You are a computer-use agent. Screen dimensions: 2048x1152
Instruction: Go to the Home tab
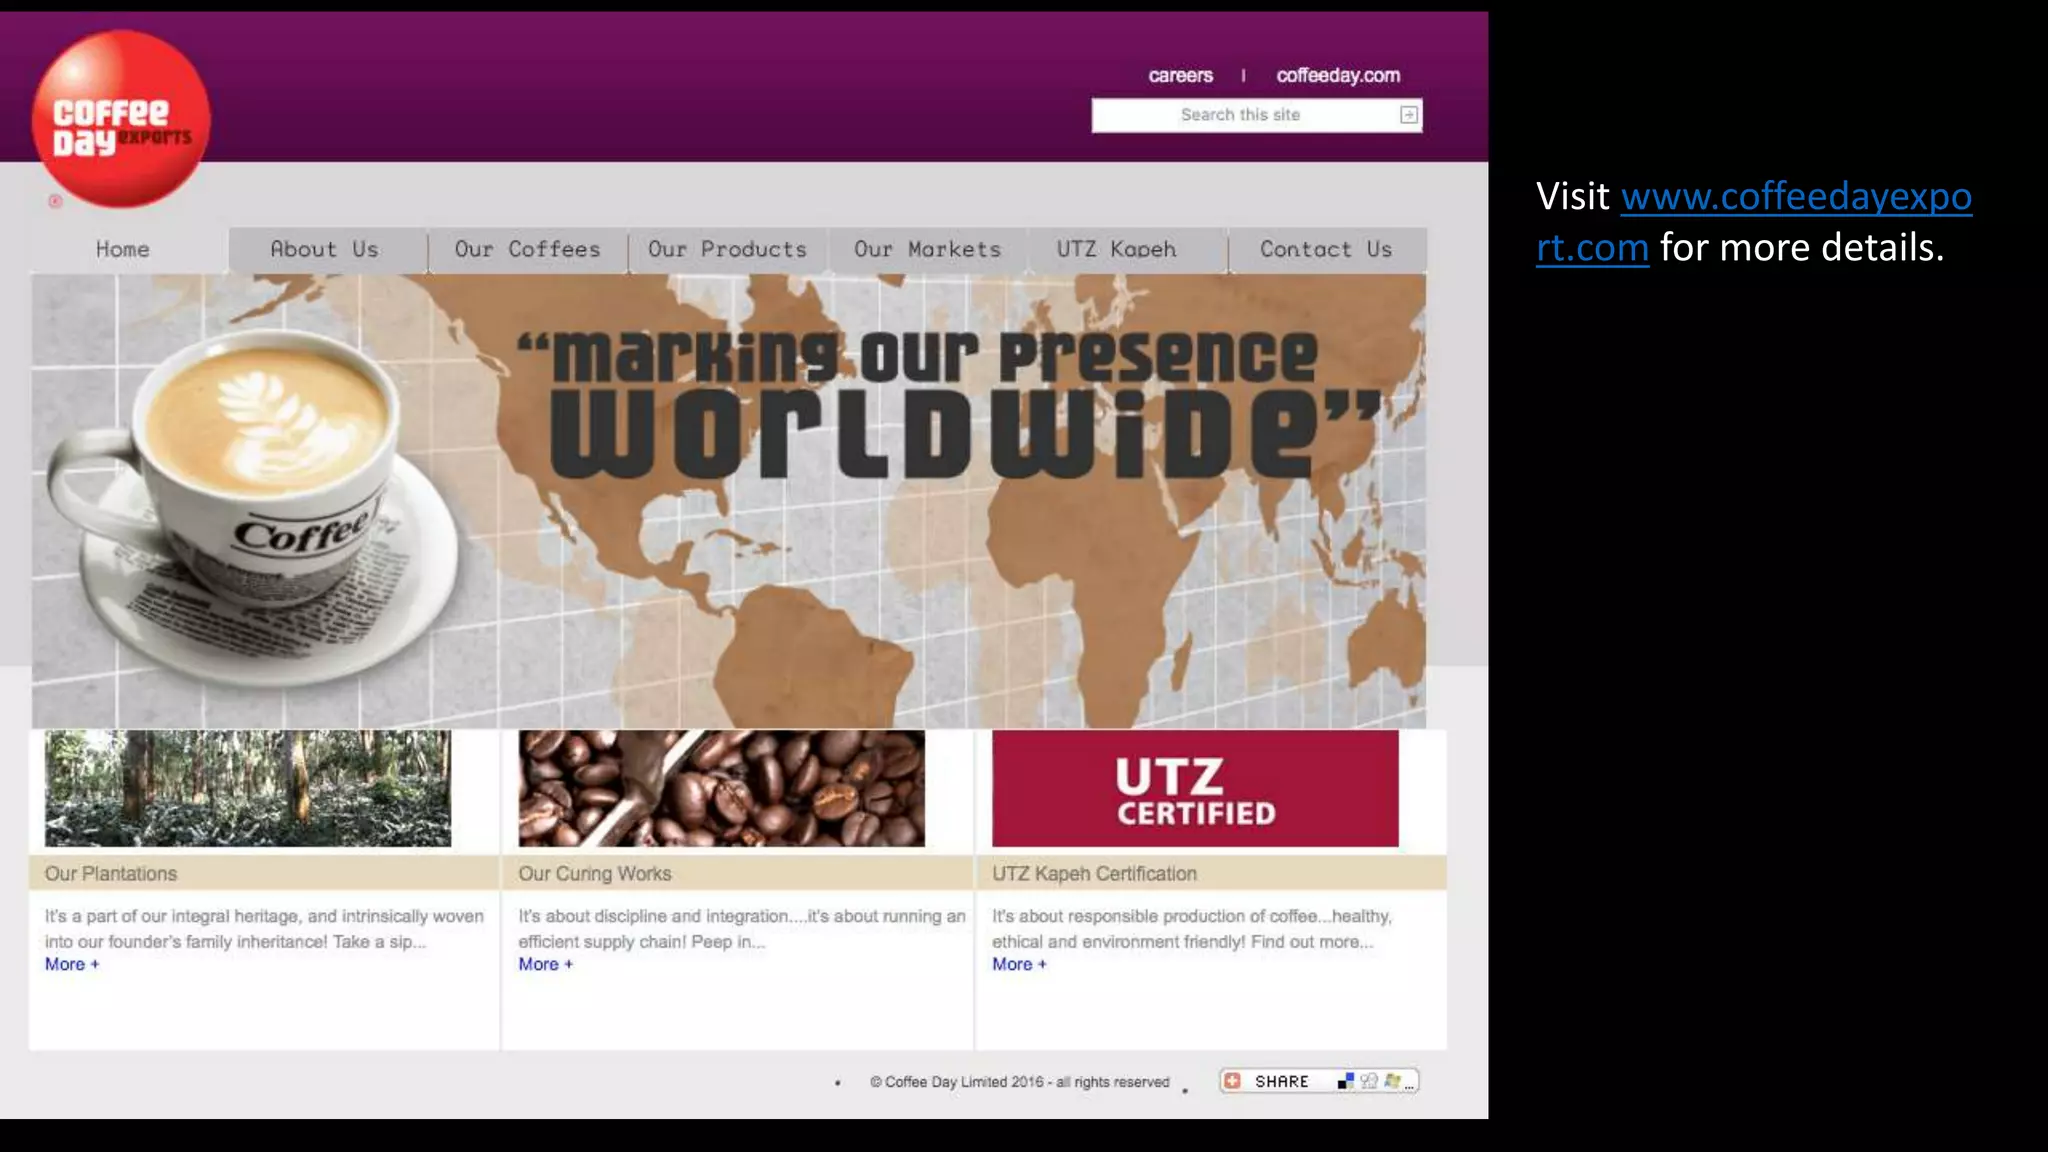click(x=123, y=250)
